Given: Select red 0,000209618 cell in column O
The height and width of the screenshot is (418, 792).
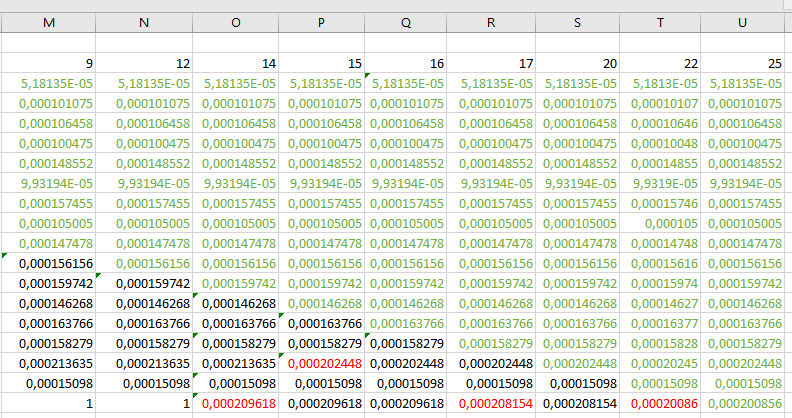Looking at the screenshot, I should [235, 403].
